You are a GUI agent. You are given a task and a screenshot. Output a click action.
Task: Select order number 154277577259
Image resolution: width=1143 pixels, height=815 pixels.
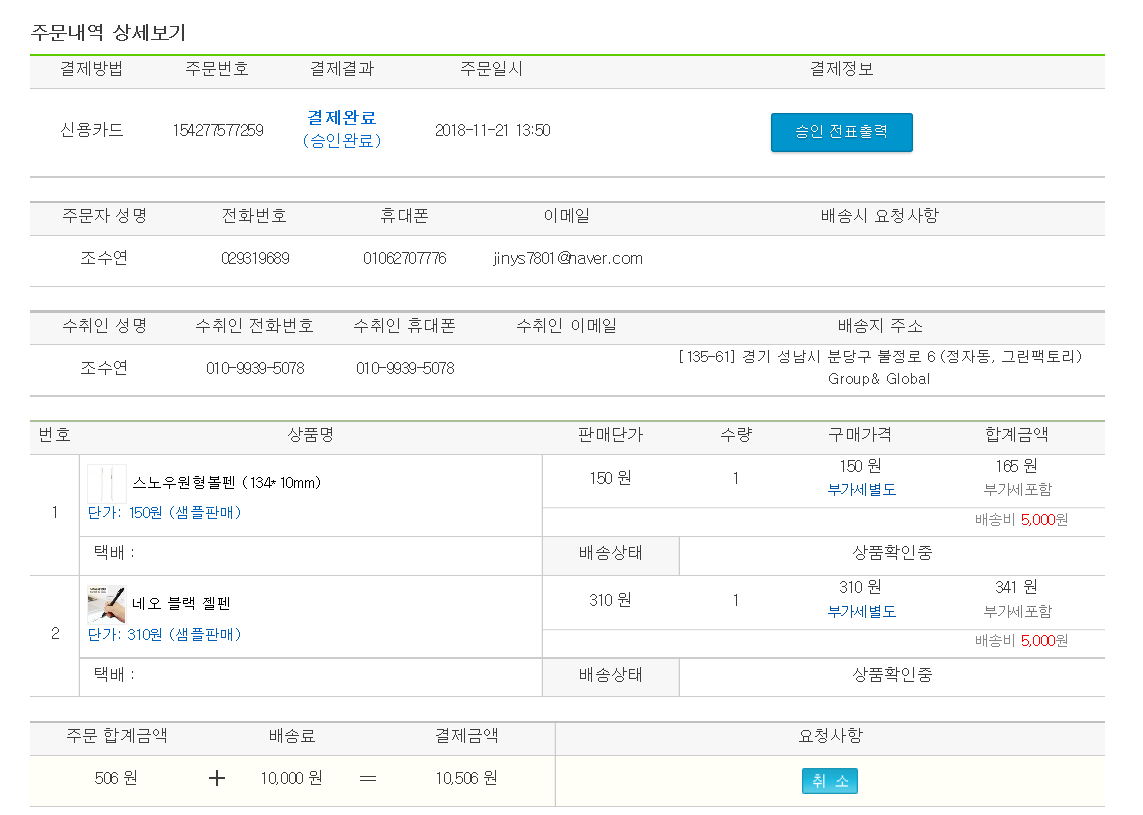tap(218, 130)
